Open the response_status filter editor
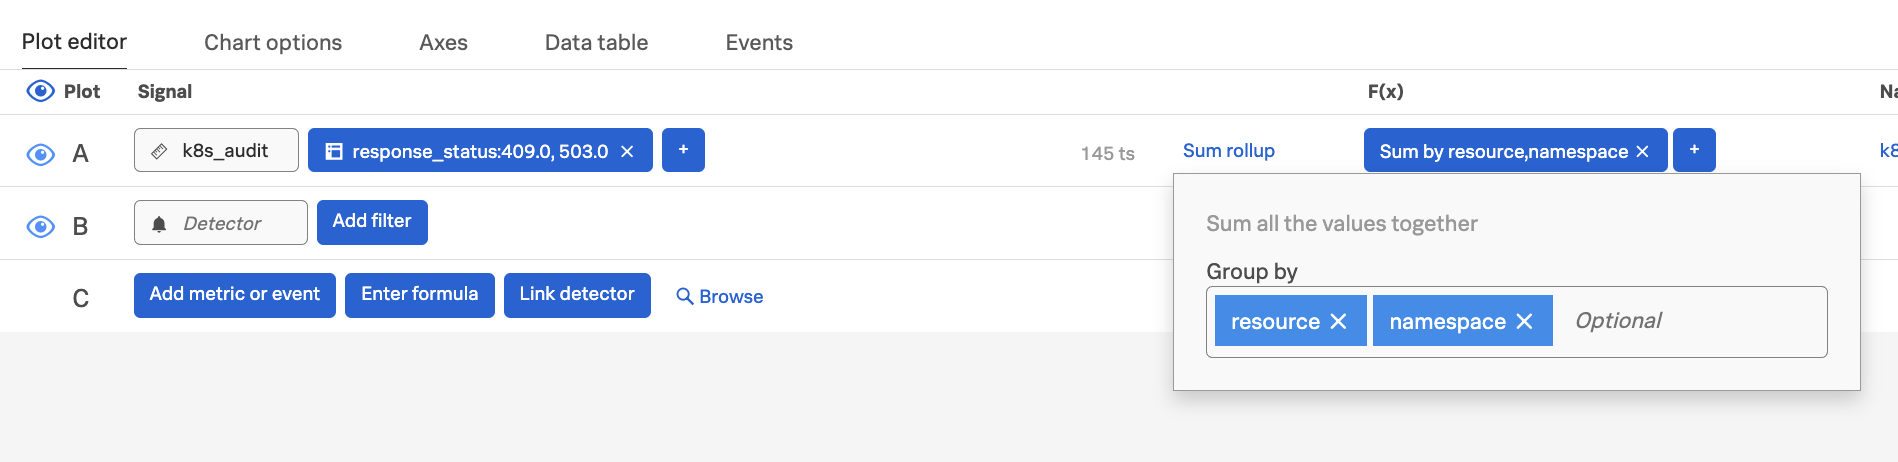Image resolution: width=1898 pixels, height=462 pixels. 478,151
